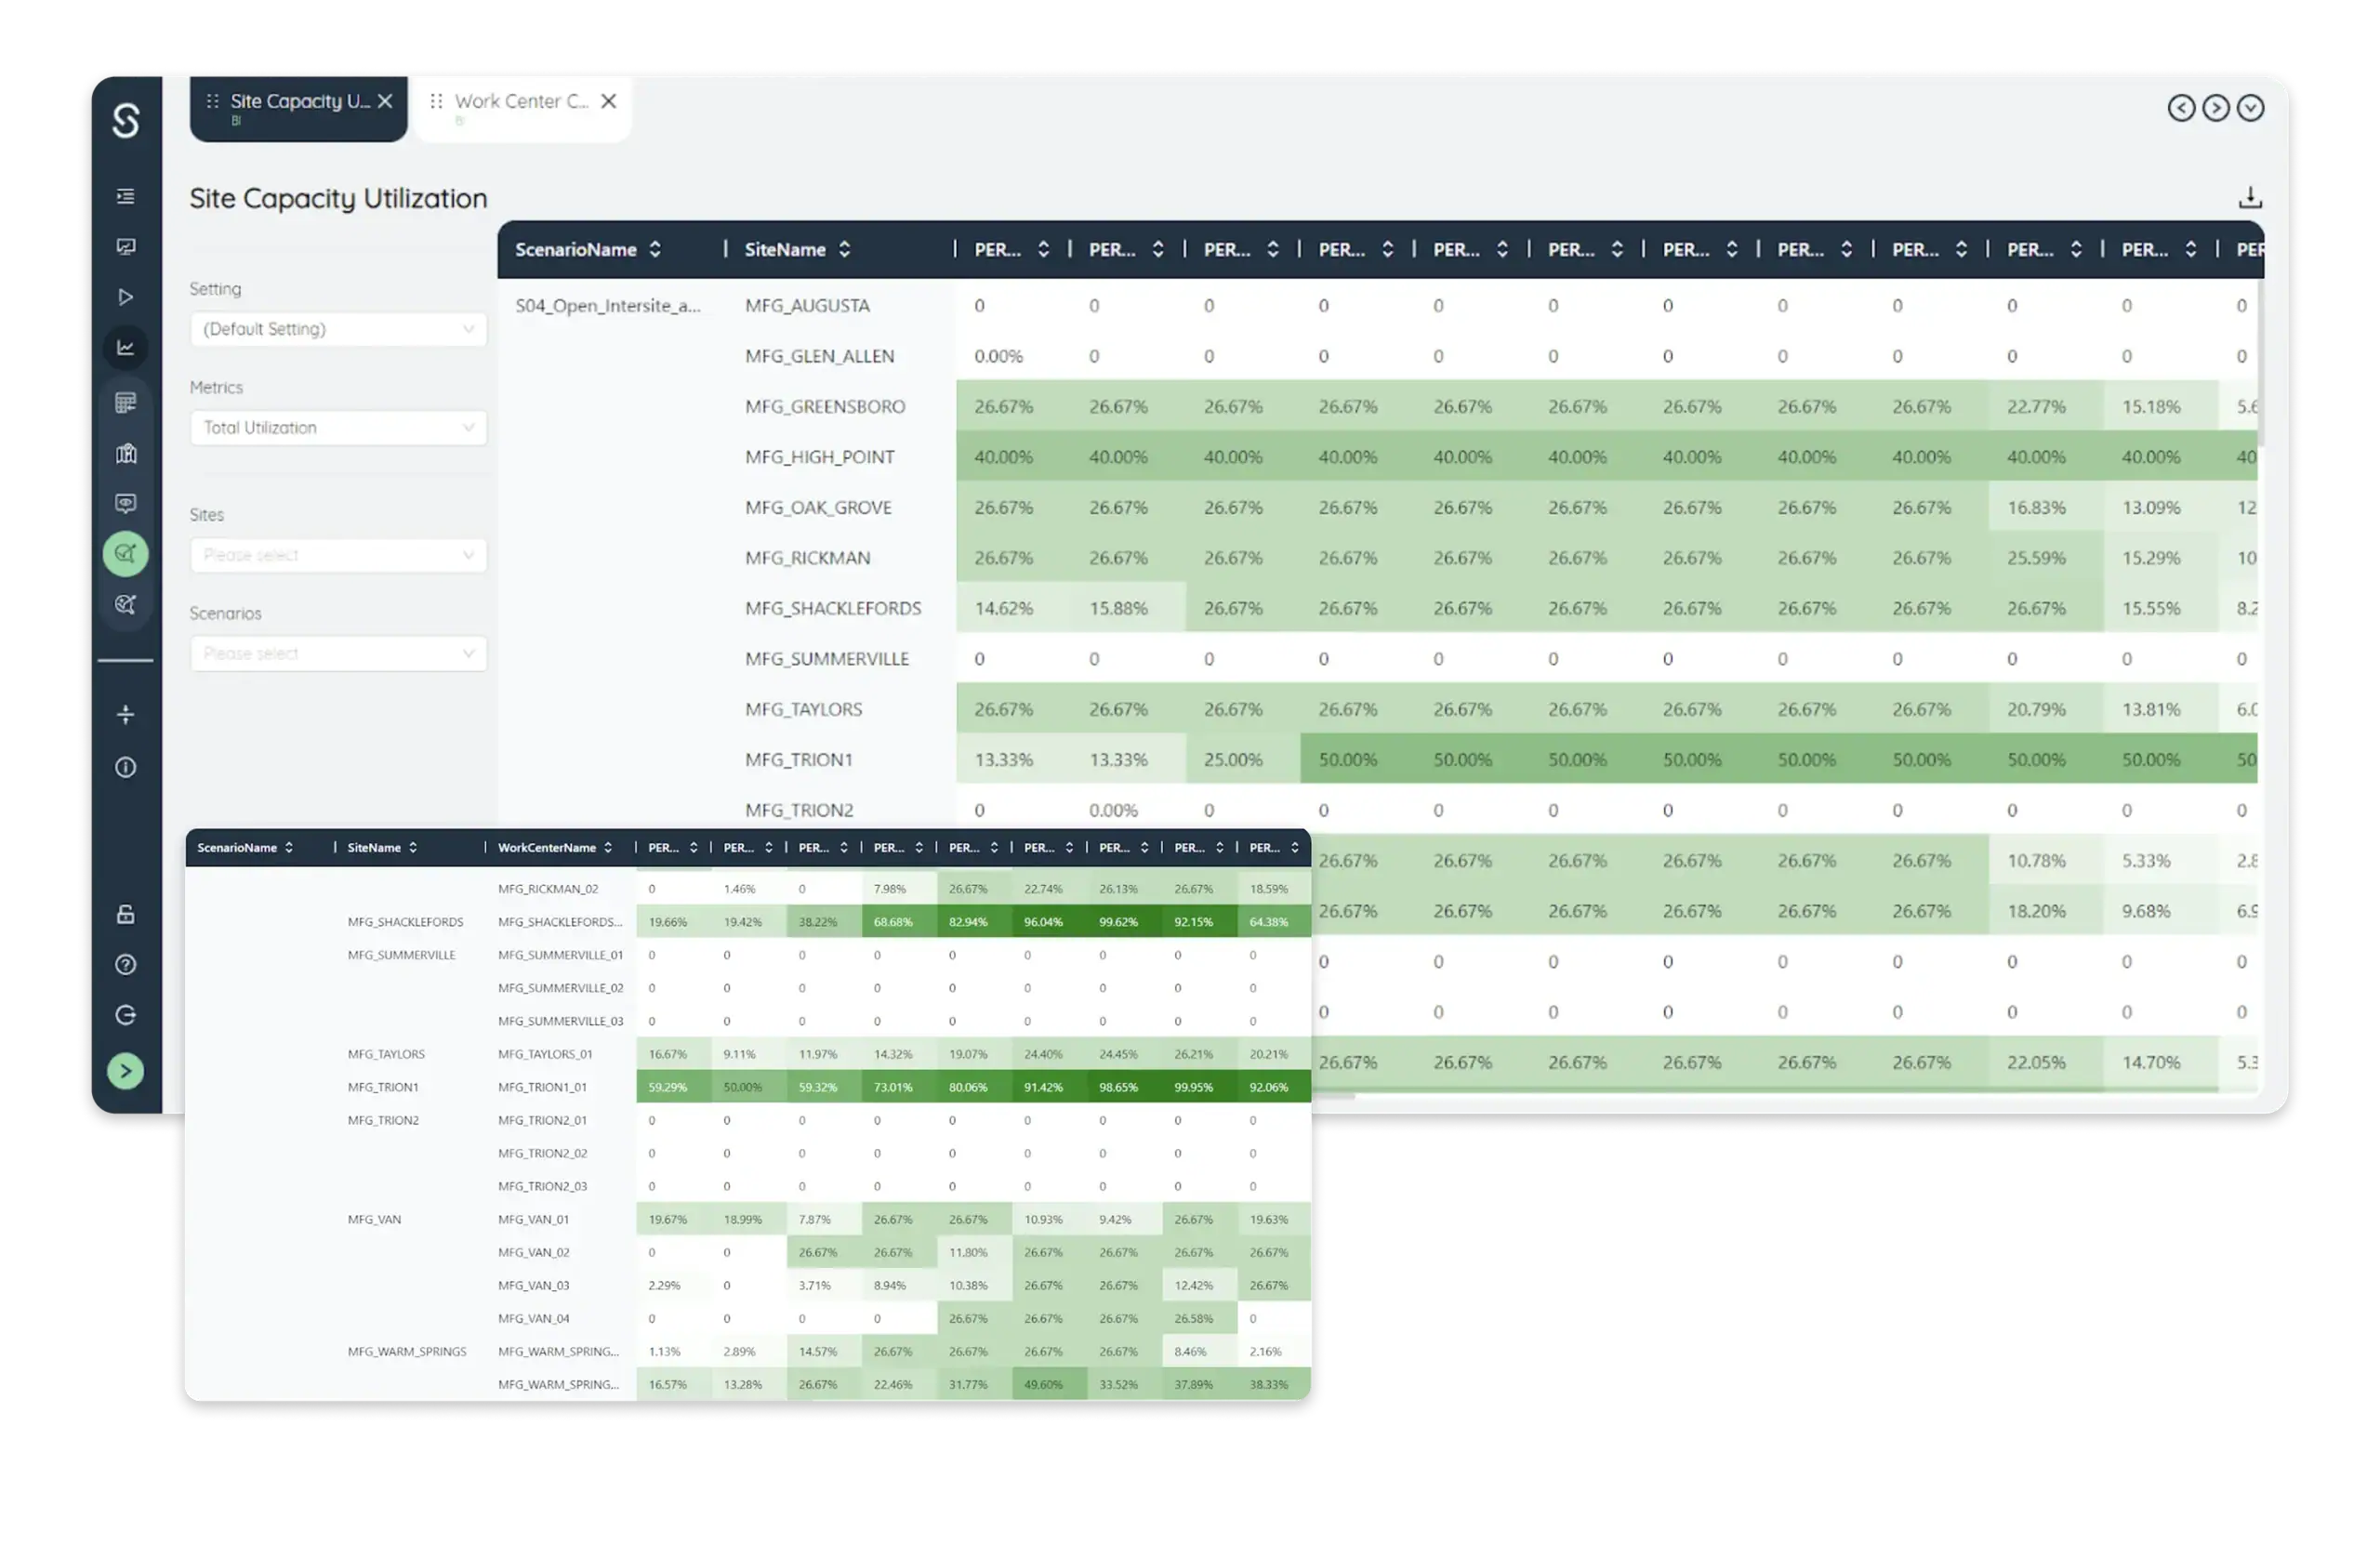Toggle the menu collapse icon at sidebar top
The image size is (2380, 1544).
pos(125,196)
